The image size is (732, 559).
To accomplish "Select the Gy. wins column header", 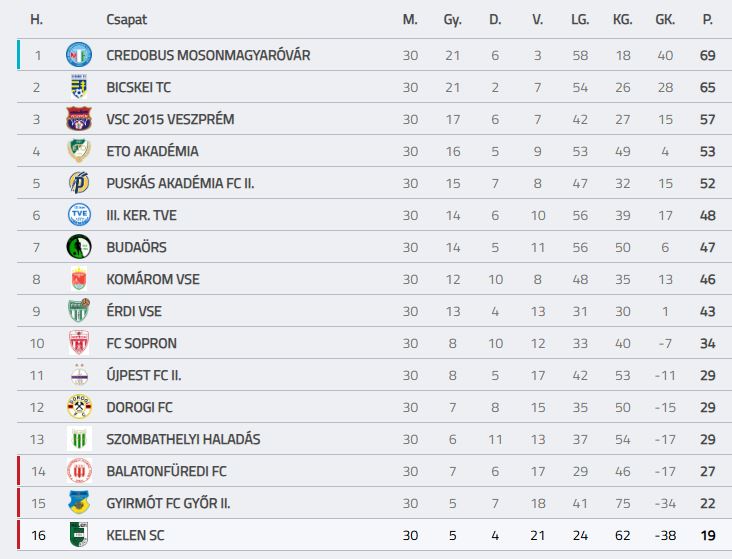I will (x=452, y=20).
